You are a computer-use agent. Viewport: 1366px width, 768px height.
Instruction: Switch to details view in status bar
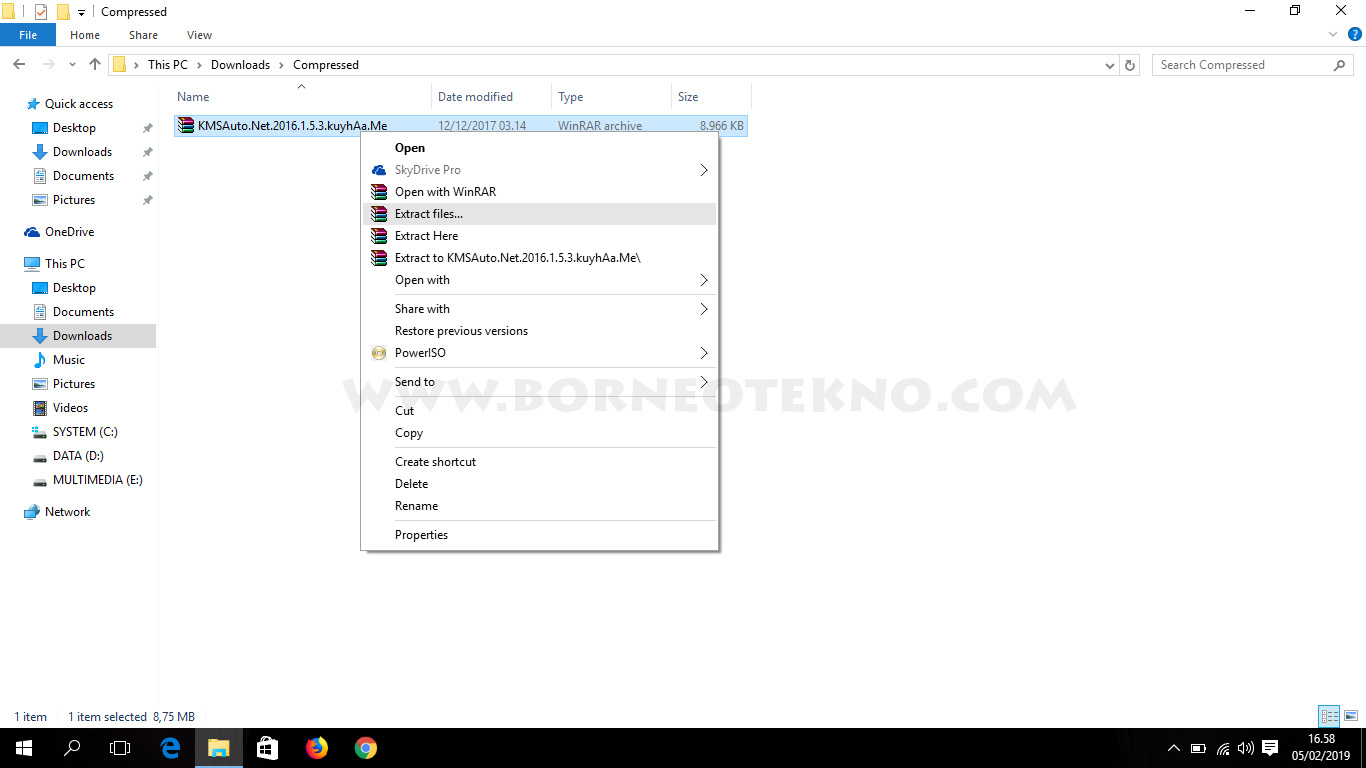1329,716
